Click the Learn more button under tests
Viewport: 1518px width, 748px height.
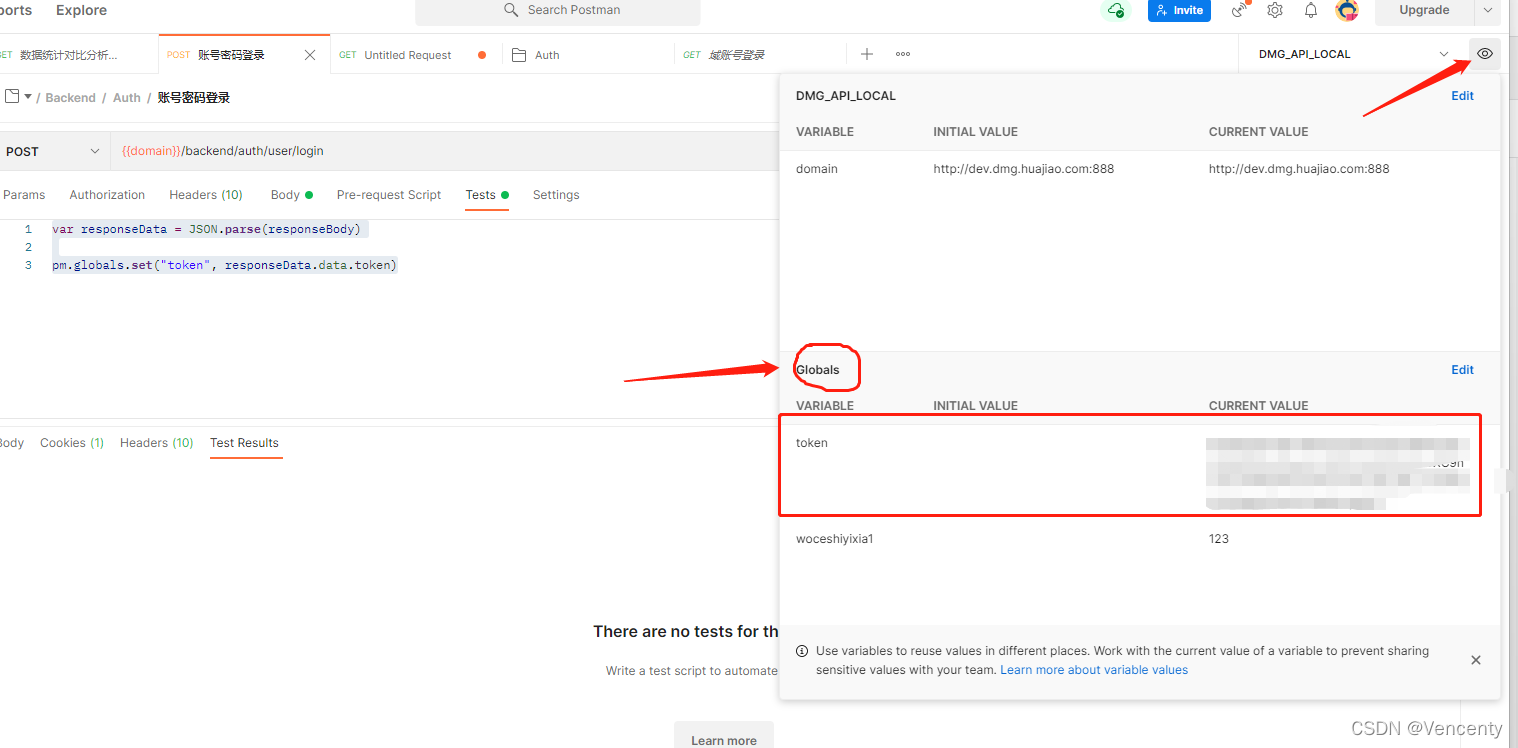(x=724, y=738)
